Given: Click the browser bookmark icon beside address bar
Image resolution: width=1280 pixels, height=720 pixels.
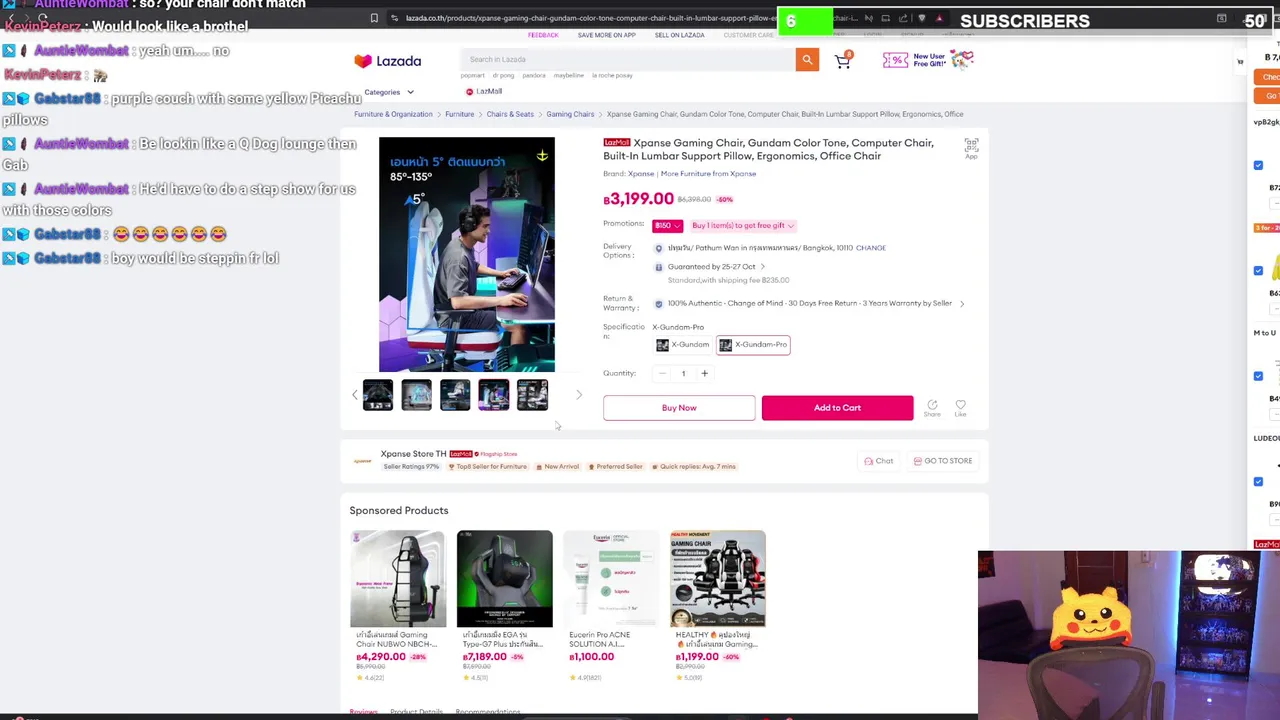Looking at the screenshot, I should 374,18.
